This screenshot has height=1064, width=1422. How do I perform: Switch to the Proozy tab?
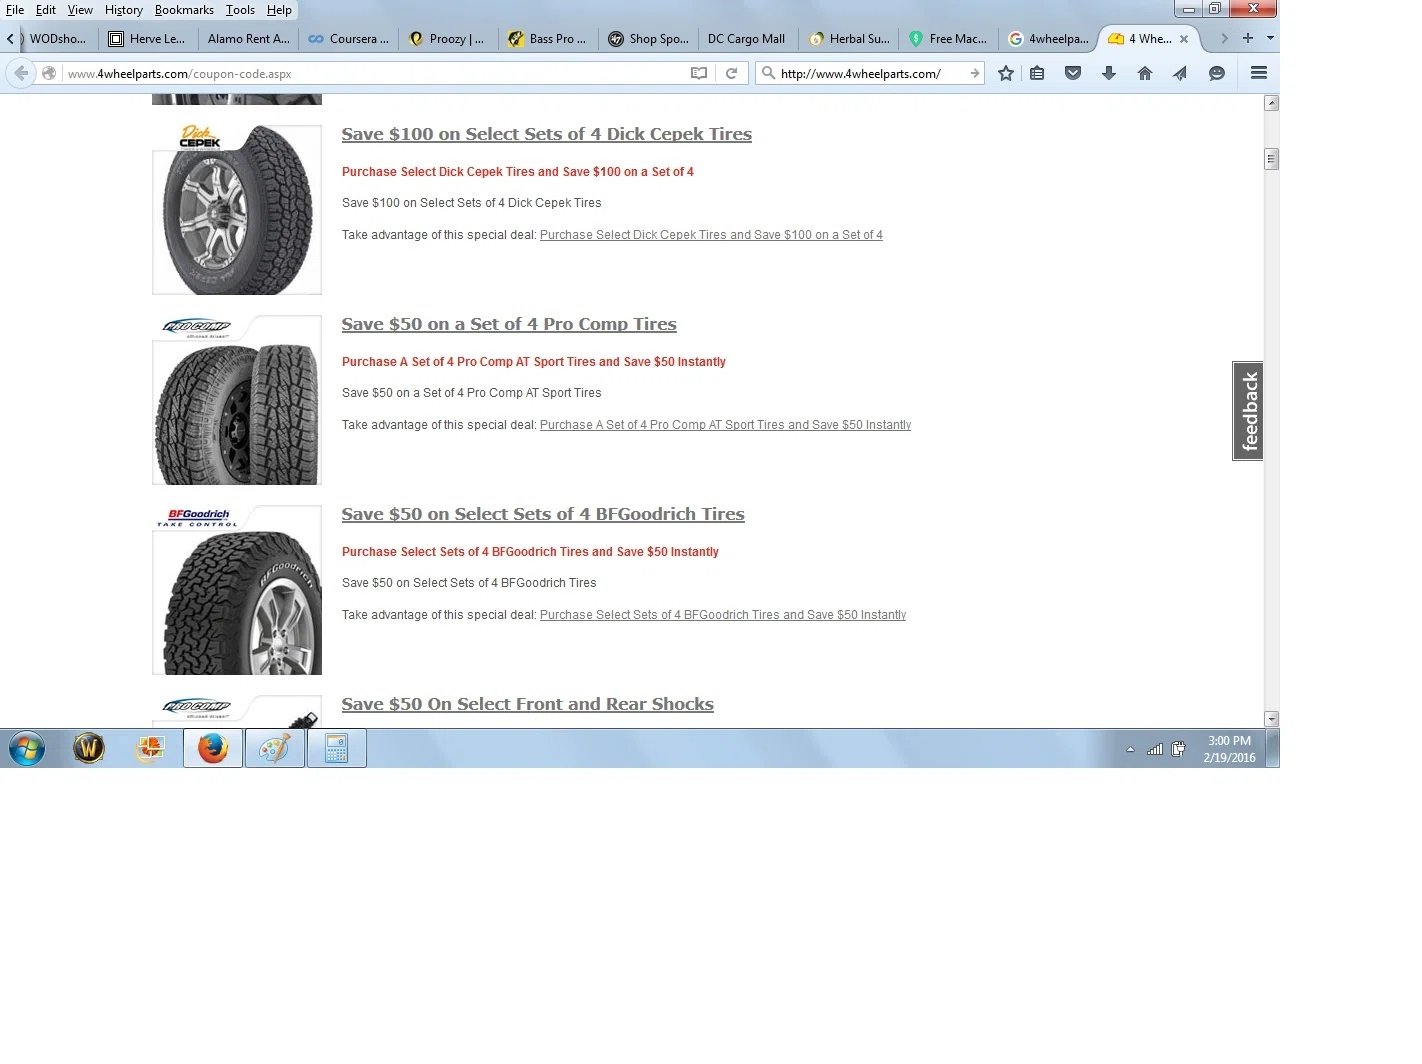coord(448,39)
